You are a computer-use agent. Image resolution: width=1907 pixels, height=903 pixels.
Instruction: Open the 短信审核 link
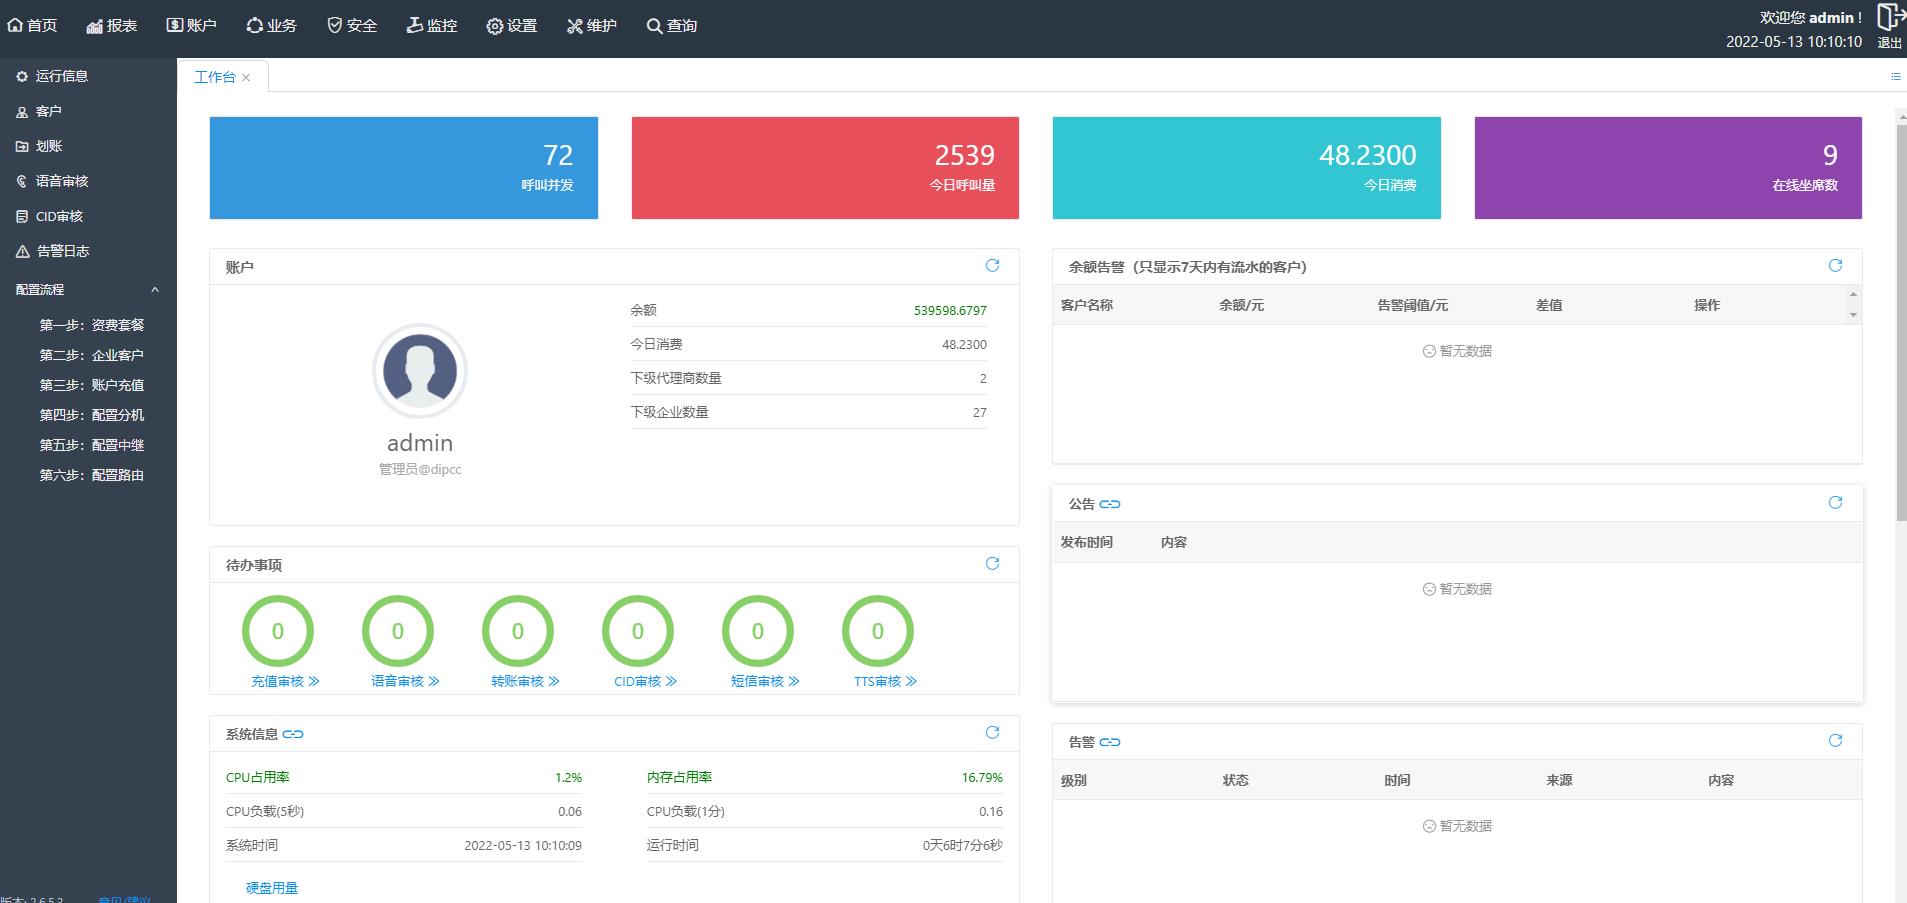tap(765, 681)
